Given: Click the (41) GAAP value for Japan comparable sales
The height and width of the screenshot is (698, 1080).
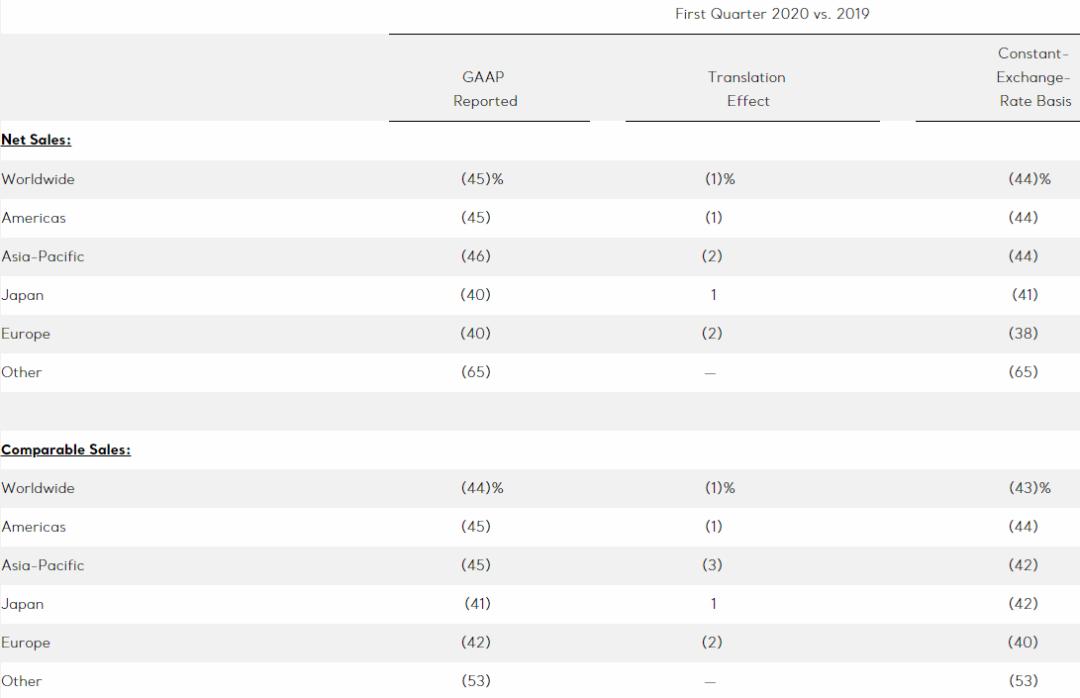Looking at the screenshot, I should 478,604.
